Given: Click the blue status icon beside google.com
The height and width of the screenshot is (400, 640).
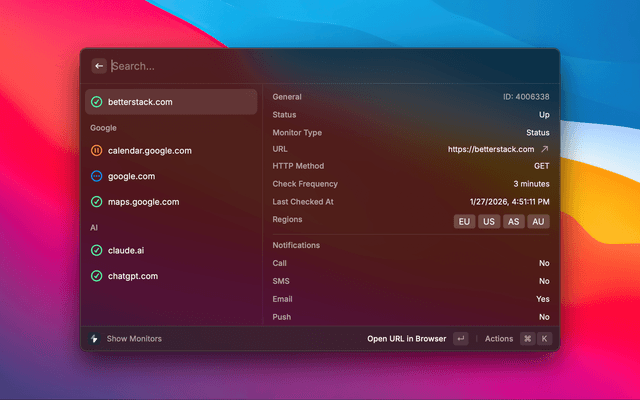Looking at the screenshot, I should (x=96, y=176).
